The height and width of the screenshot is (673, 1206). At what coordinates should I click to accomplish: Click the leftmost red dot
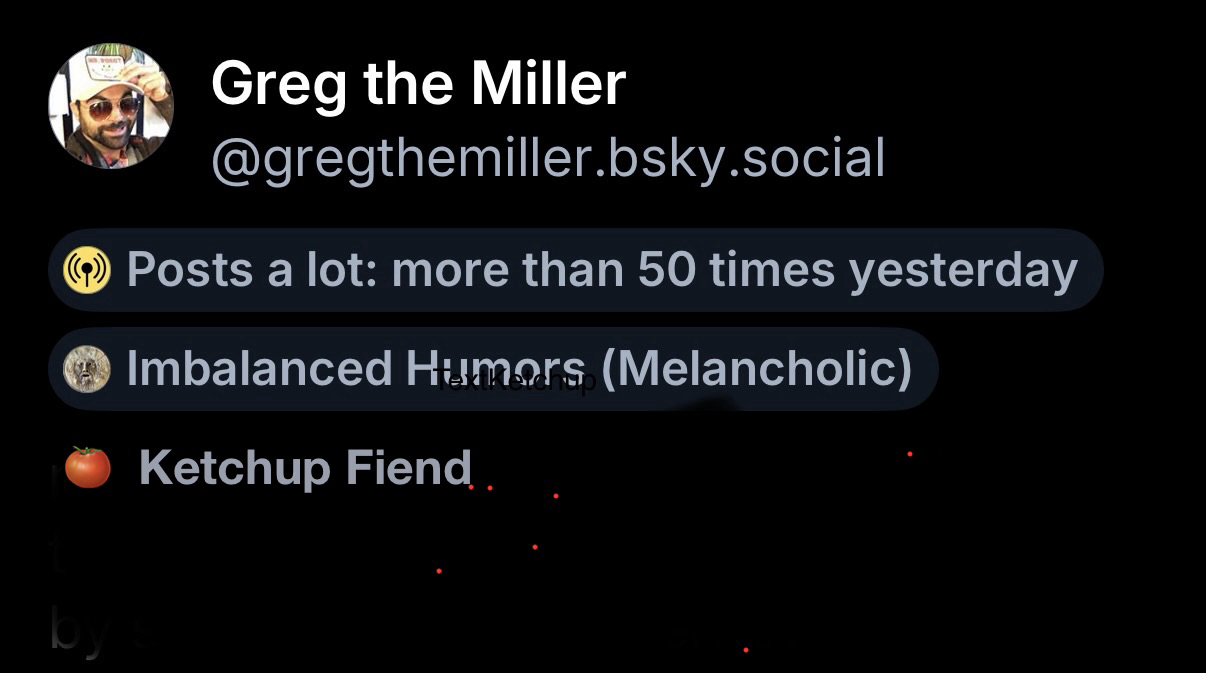(x=439, y=571)
